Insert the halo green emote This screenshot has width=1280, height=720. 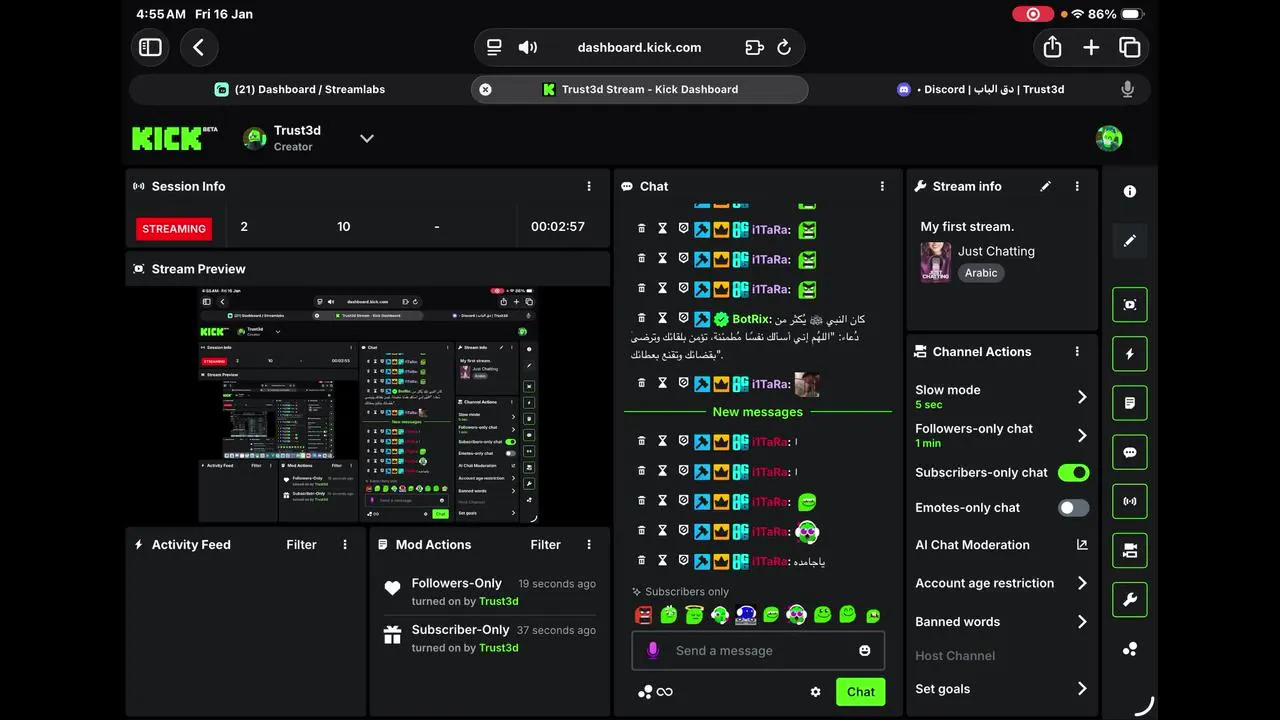pos(694,614)
